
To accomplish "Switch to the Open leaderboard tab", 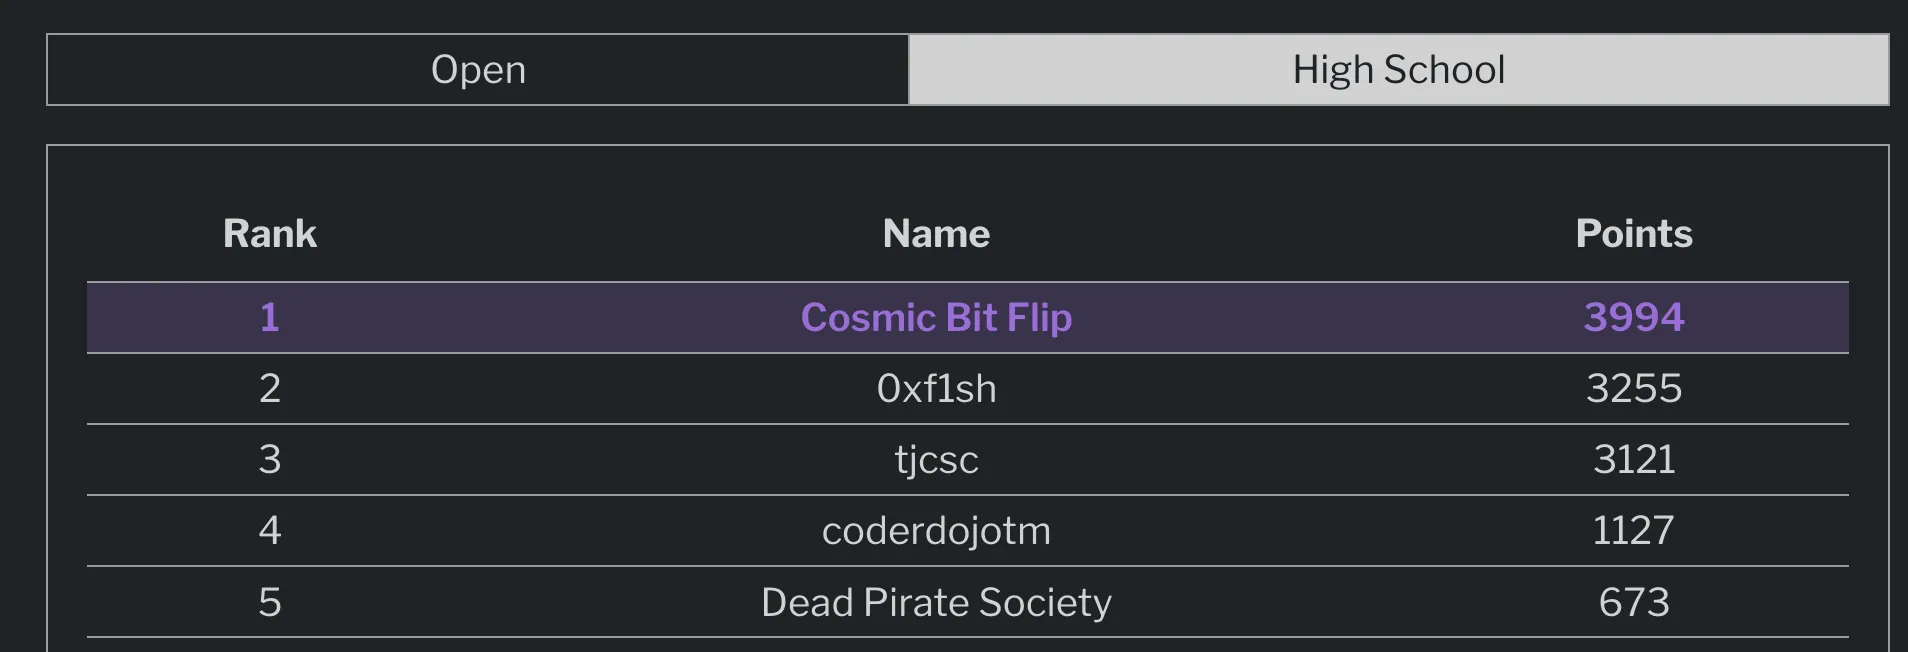I will tap(478, 69).
